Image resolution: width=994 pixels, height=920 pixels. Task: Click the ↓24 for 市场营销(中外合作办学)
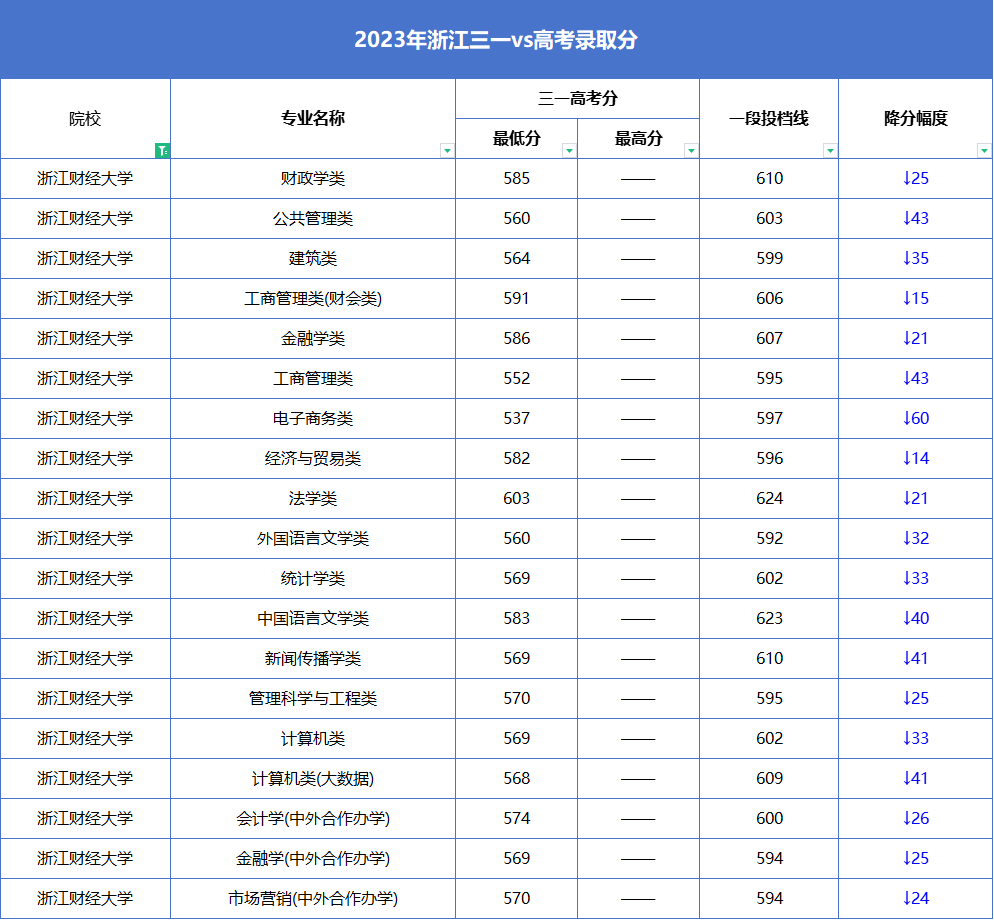pyautogui.click(x=915, y=898)
